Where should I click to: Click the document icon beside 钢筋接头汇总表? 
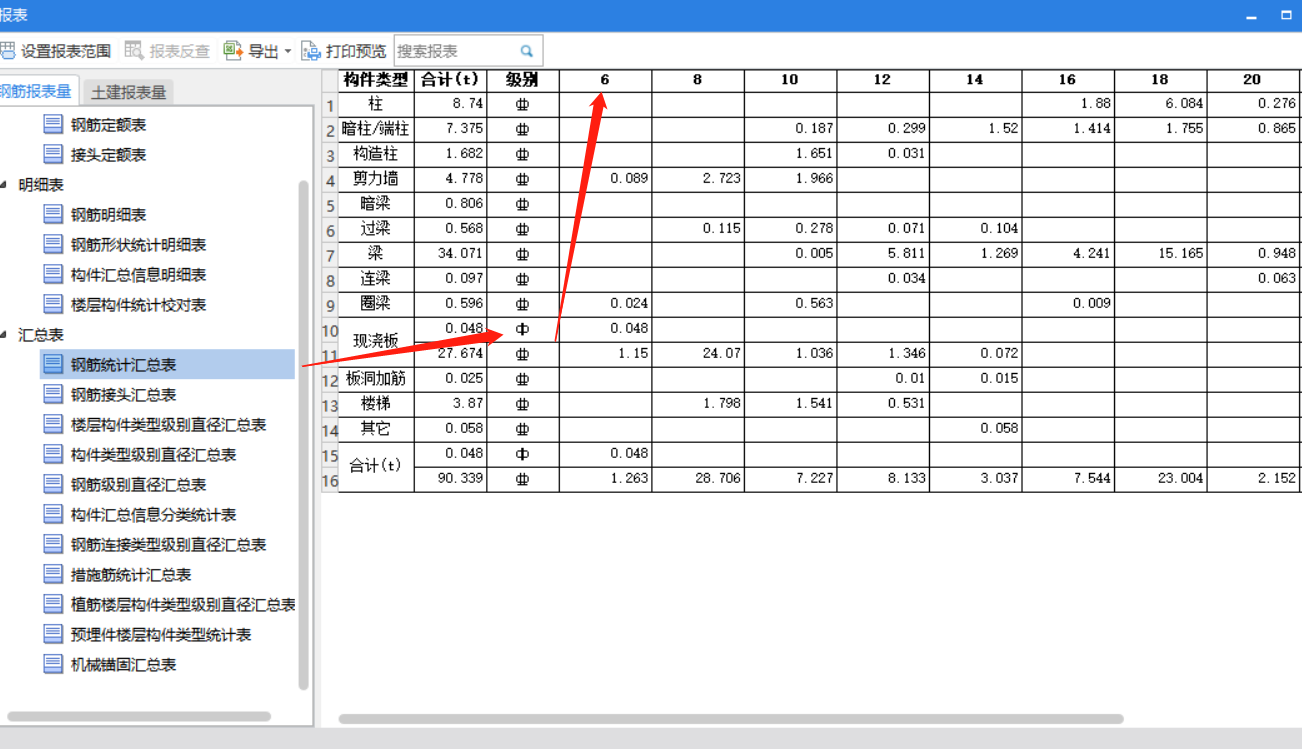pos(53,394)
